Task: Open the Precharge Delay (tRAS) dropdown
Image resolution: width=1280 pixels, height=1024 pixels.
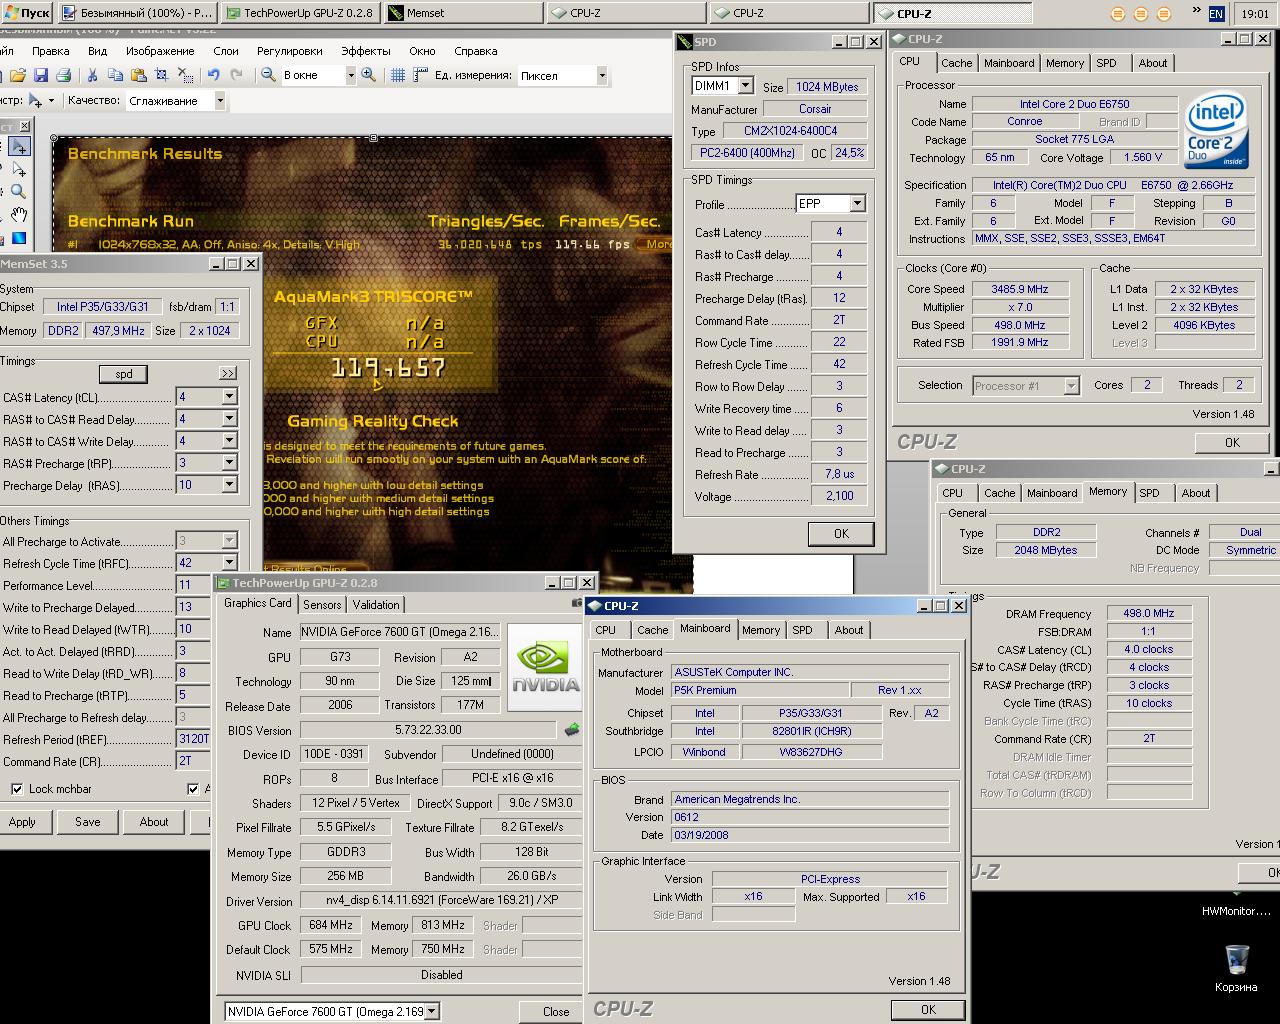Action: coord(229,485)
